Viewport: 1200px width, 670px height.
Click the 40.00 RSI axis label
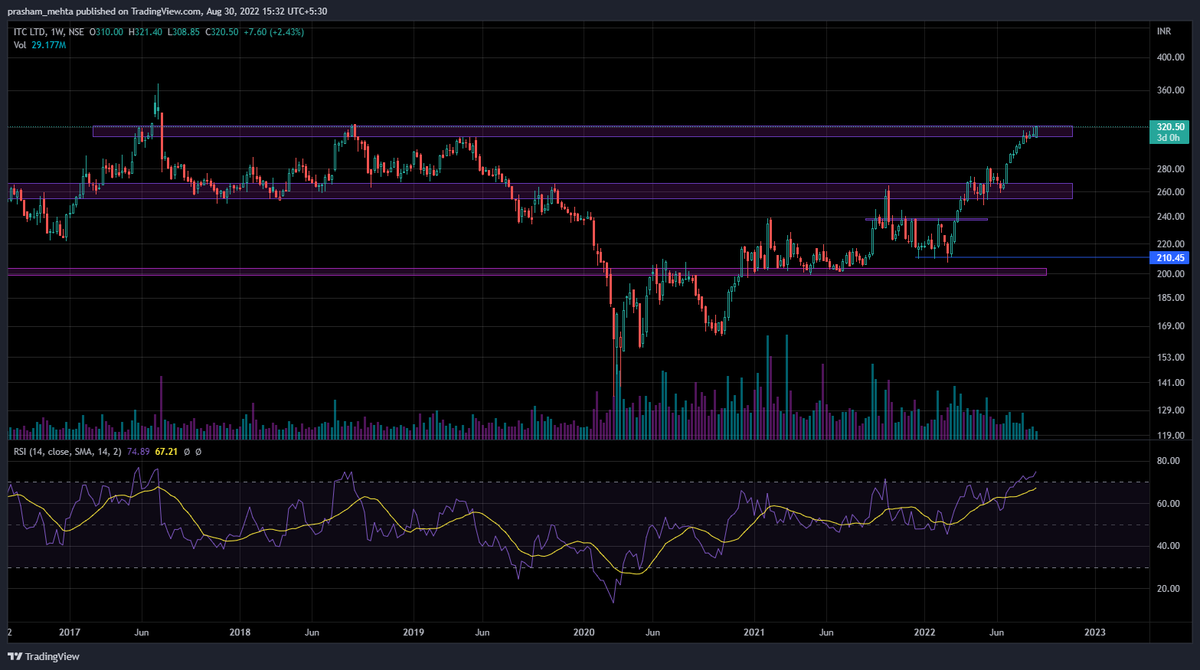1167,546
